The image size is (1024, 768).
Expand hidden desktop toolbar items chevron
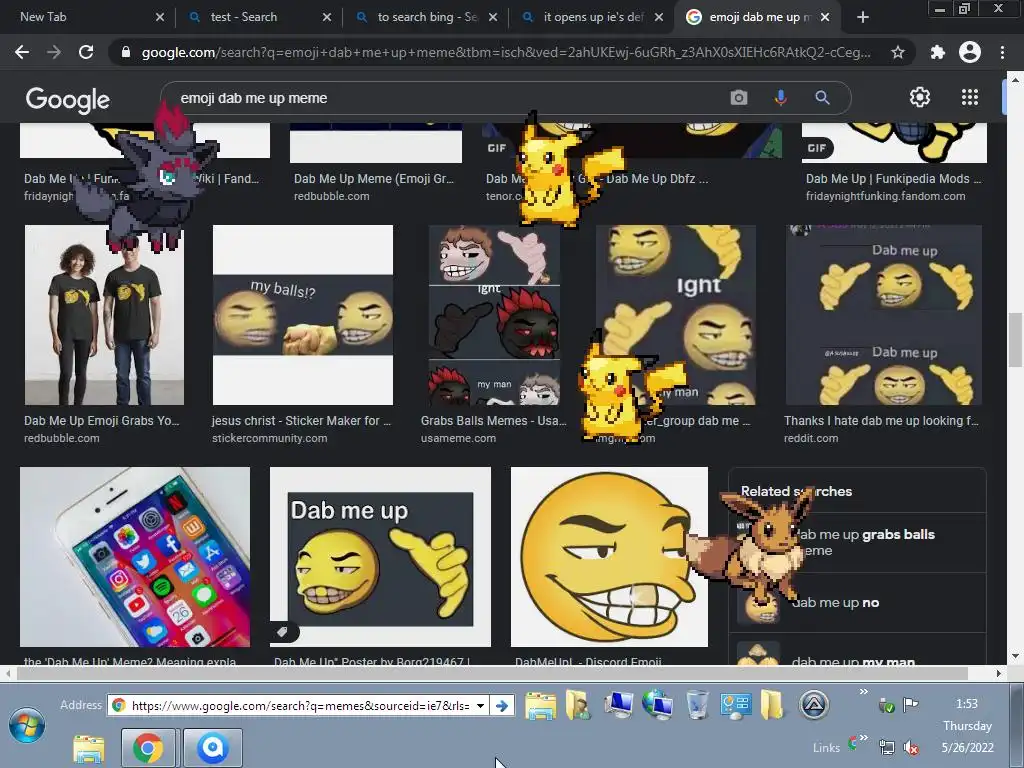[863, 692]
